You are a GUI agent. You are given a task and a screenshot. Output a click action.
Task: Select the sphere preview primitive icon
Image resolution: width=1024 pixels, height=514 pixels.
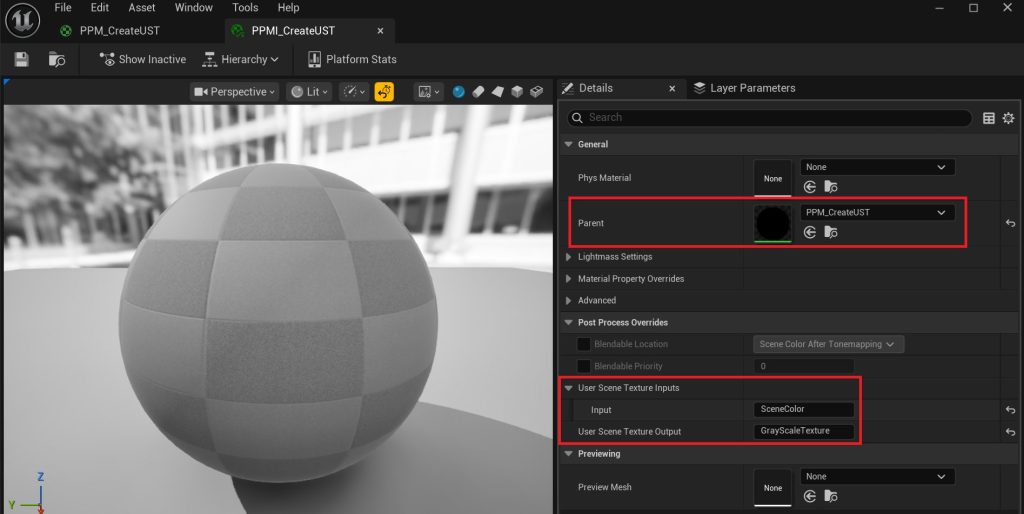click(x=458, y=92)
